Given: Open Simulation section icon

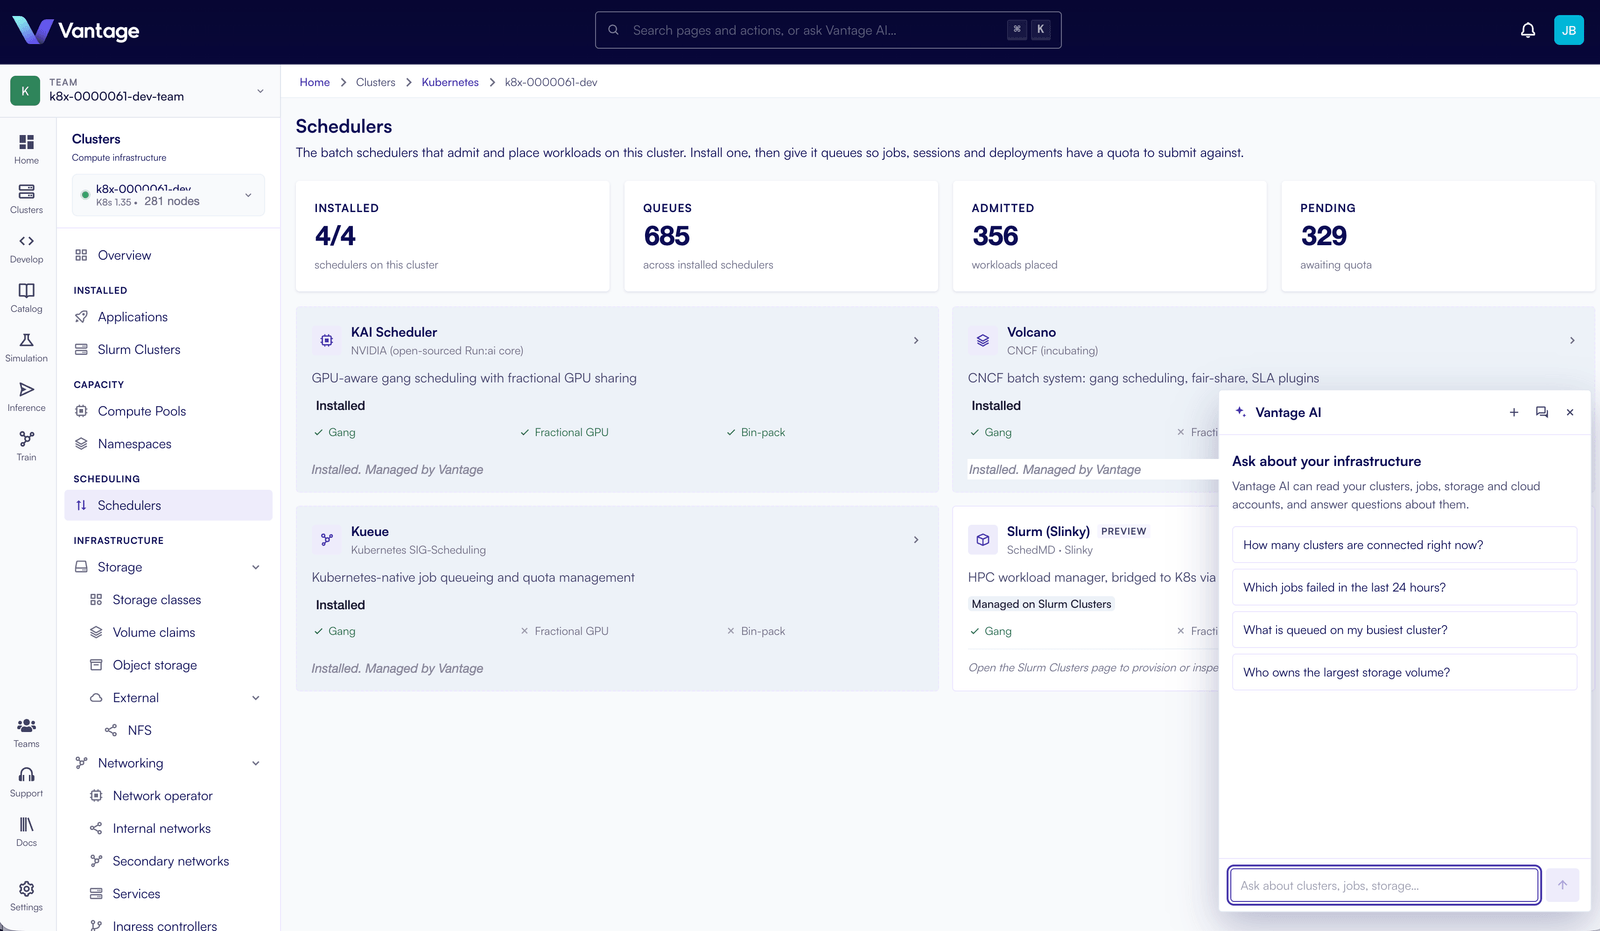Looking at the screenshot, I should (x=27, y=347).
